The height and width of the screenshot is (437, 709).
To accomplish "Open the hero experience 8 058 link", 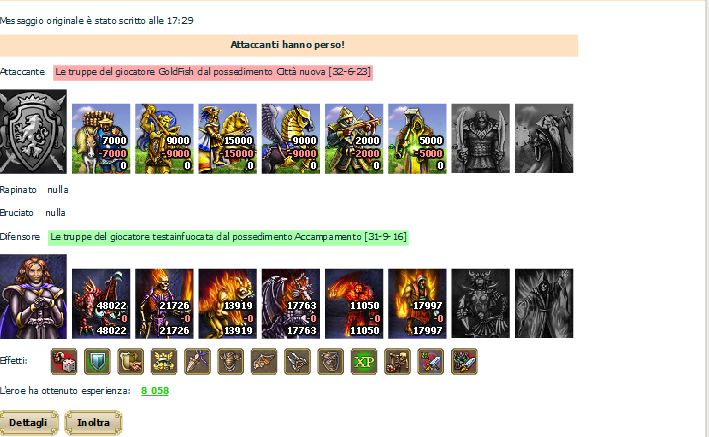I will (155, 391).
